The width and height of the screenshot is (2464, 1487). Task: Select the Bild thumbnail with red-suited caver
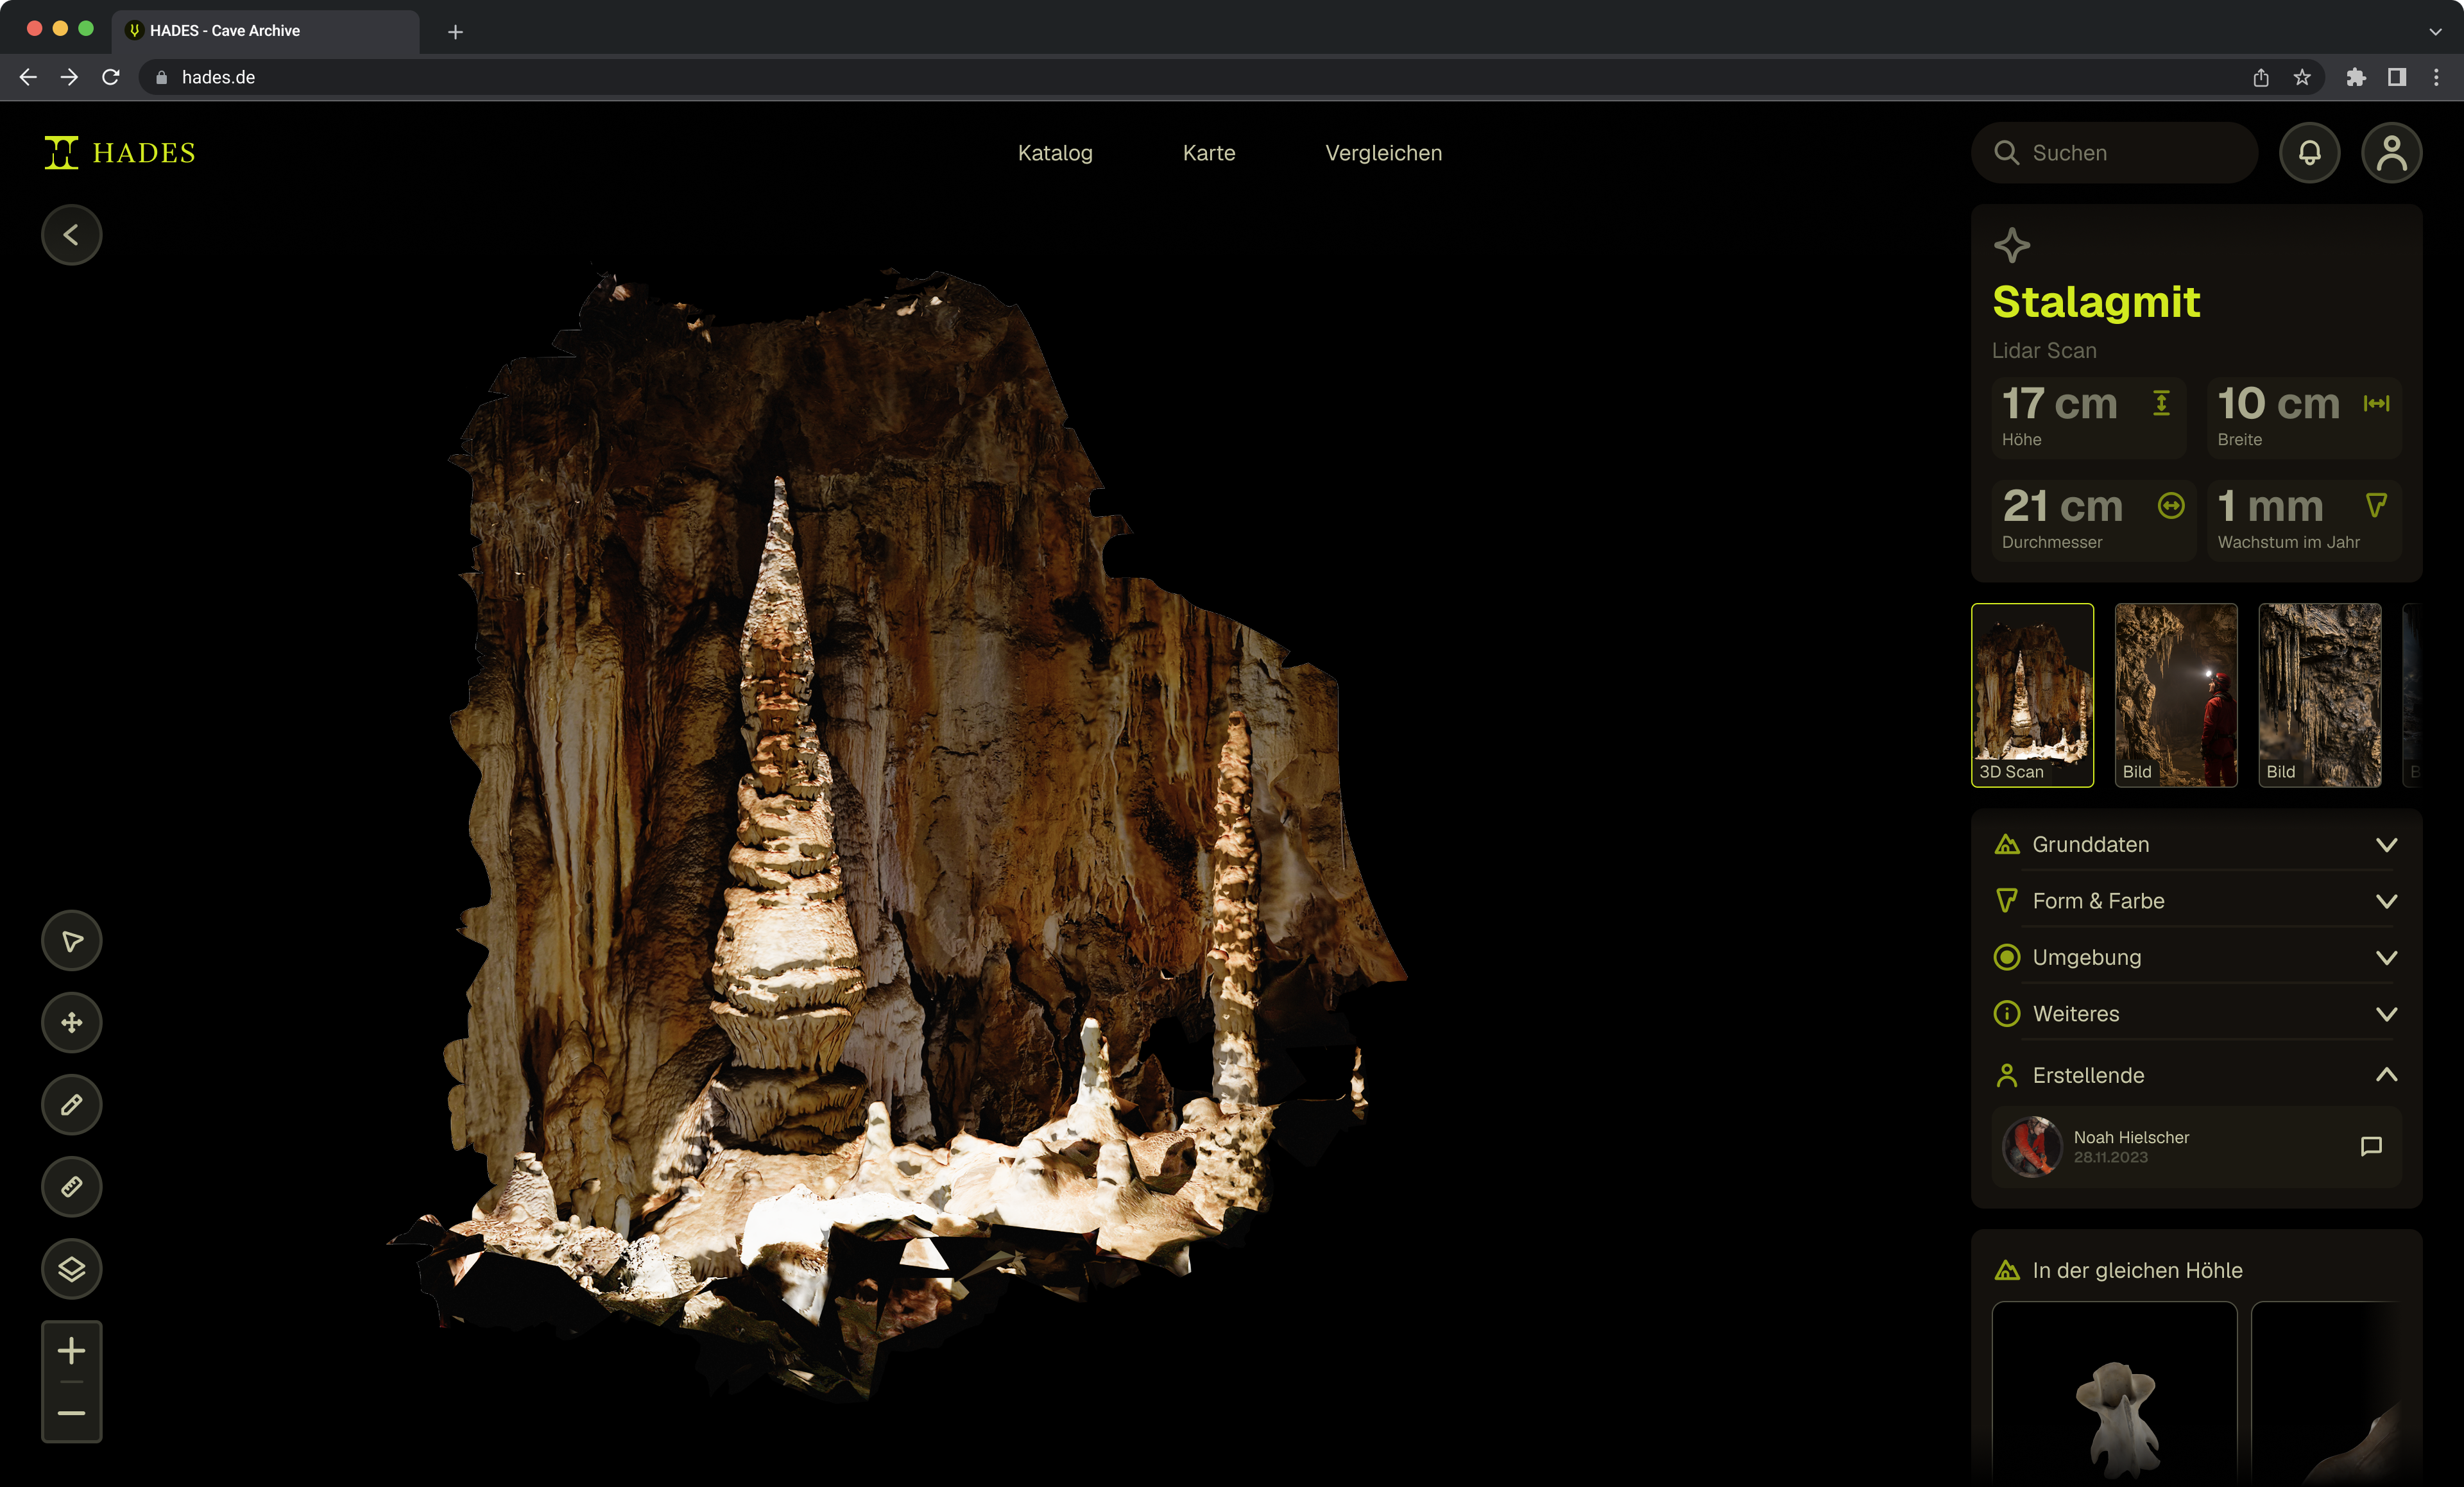(x=2175, y=695)
